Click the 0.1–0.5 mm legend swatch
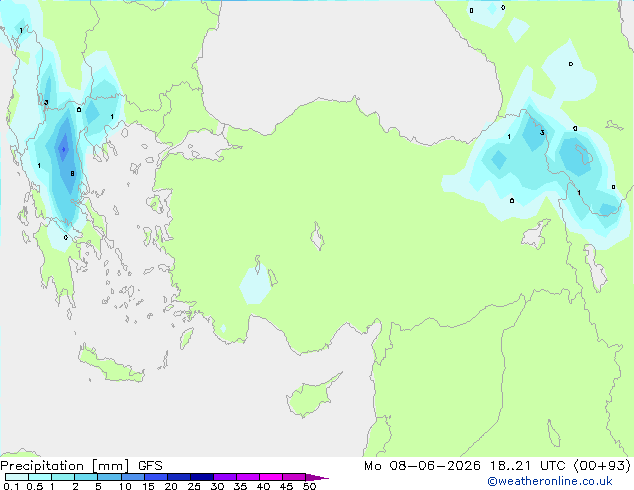The image size is (634, 490). tap(17, 477)
